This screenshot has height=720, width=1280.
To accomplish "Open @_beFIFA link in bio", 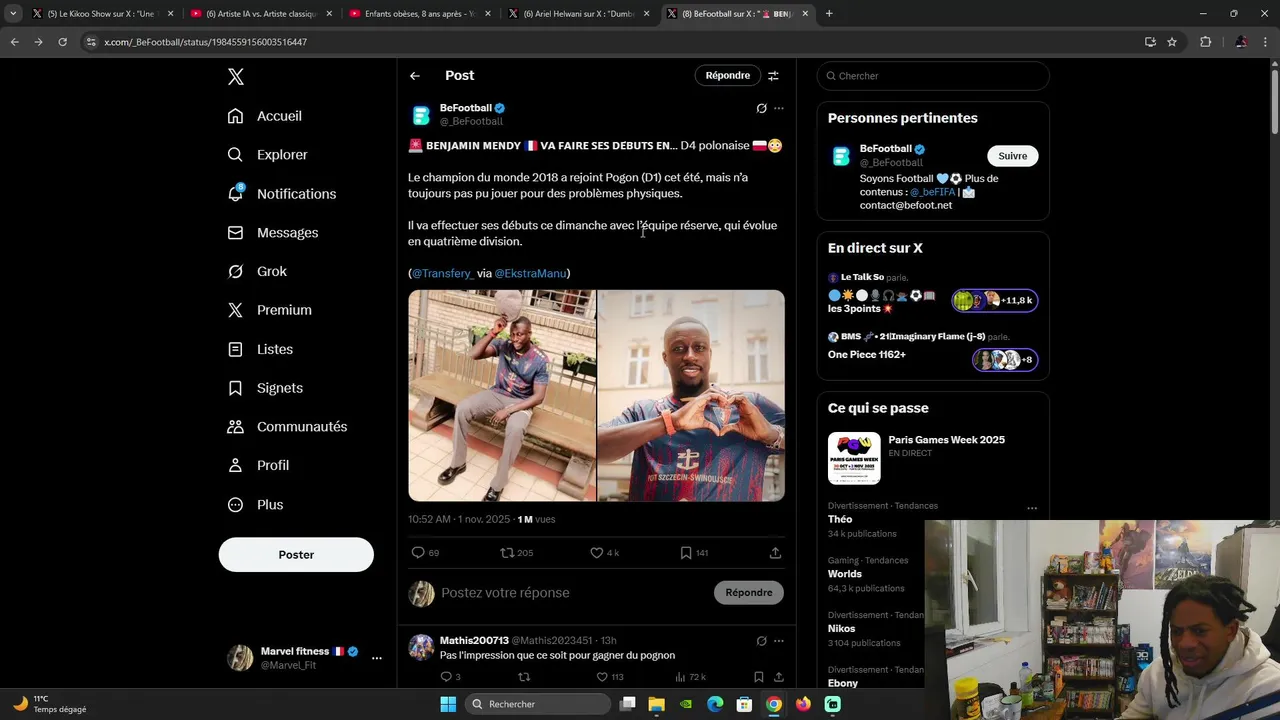I will pos(932,192).
